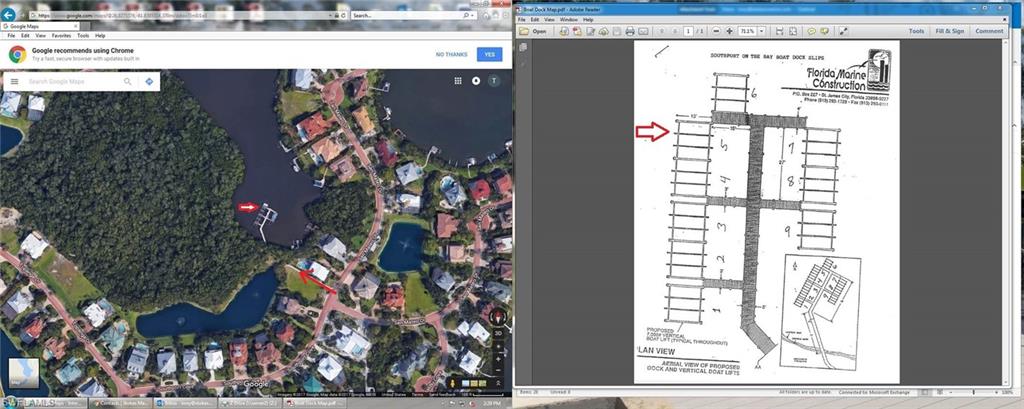1024x409 pixels.
Task: Add a sticky note comment
Action: click(x=812, y=31)
